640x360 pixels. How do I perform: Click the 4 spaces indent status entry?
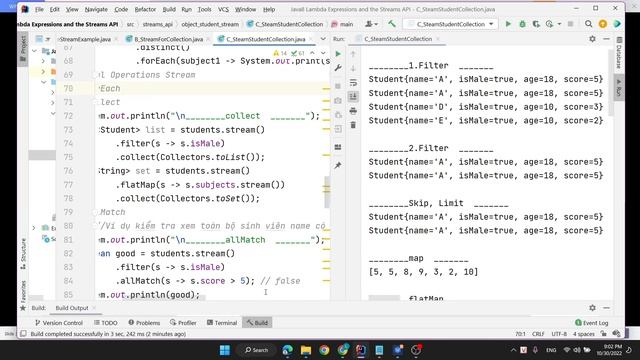pos(583,334)
